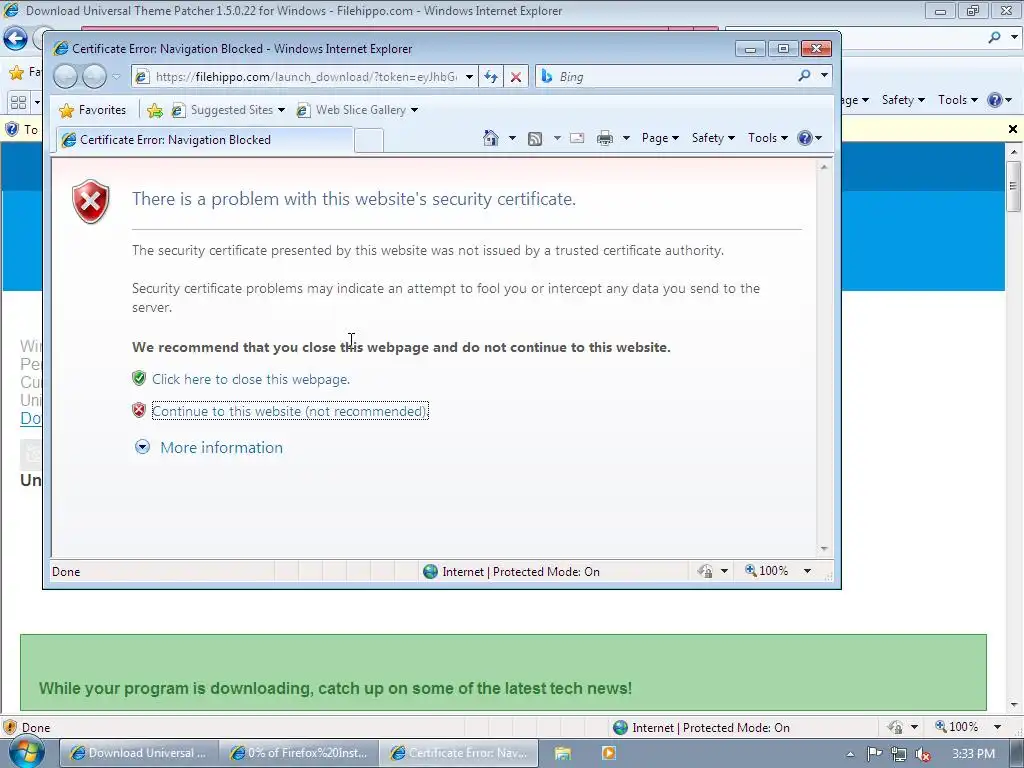
Task: Open Windows Media Player from the taskbar
Action: pos(608,753)
